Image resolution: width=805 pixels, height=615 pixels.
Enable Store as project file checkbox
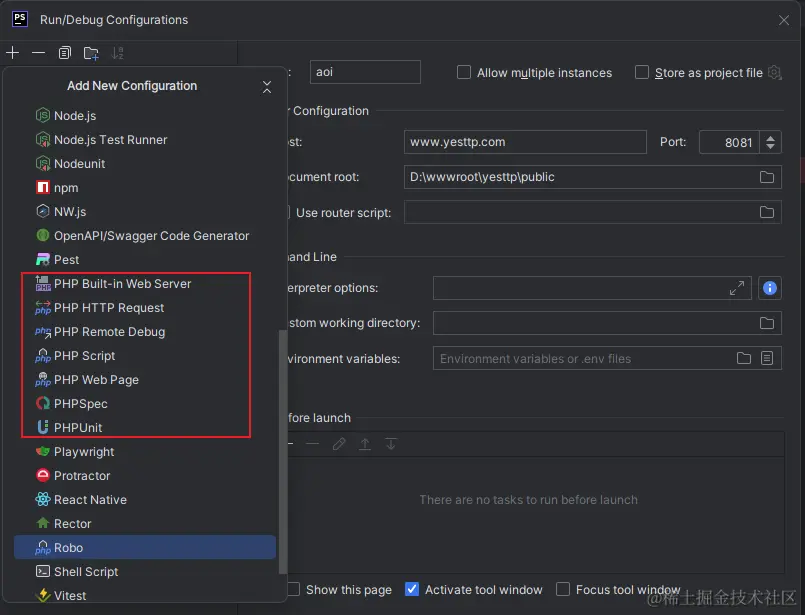pos(642,72)
